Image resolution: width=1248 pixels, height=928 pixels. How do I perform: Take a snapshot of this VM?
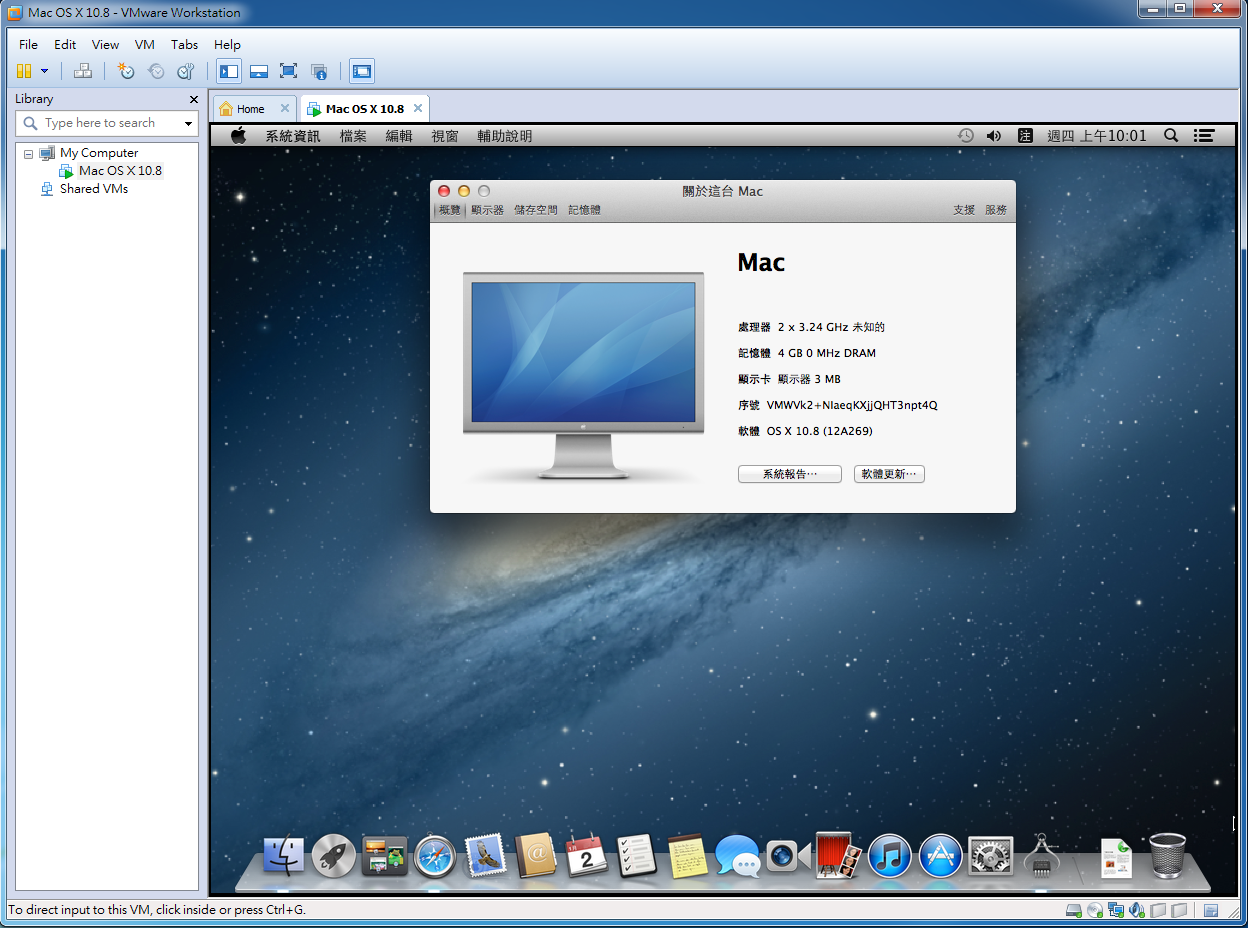[x=125, y=71]
